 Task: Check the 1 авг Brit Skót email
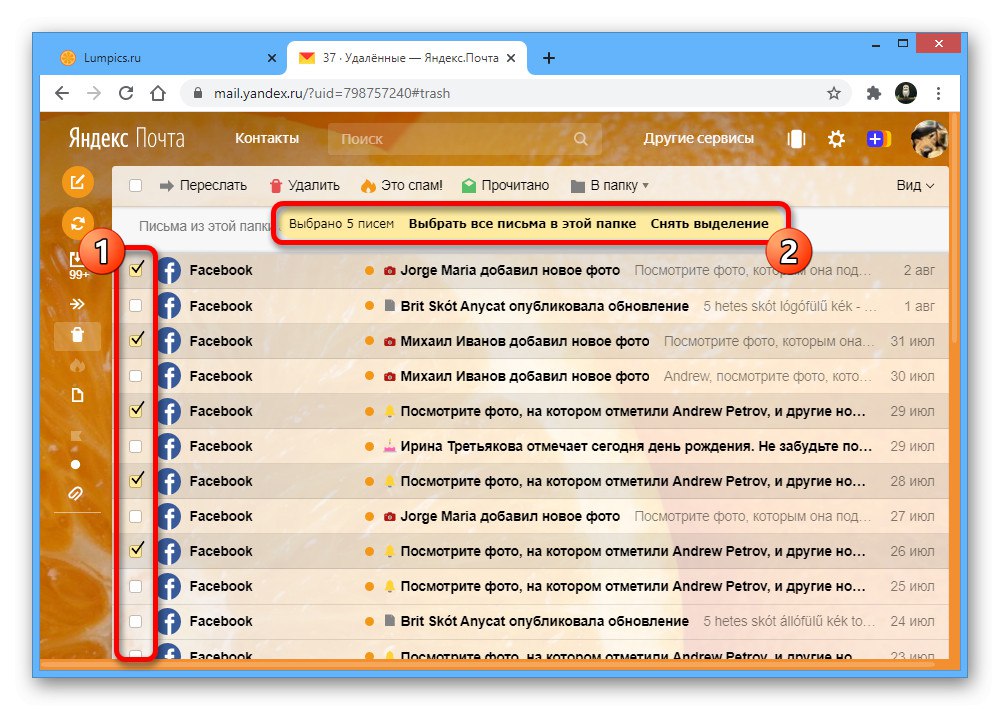135,306
